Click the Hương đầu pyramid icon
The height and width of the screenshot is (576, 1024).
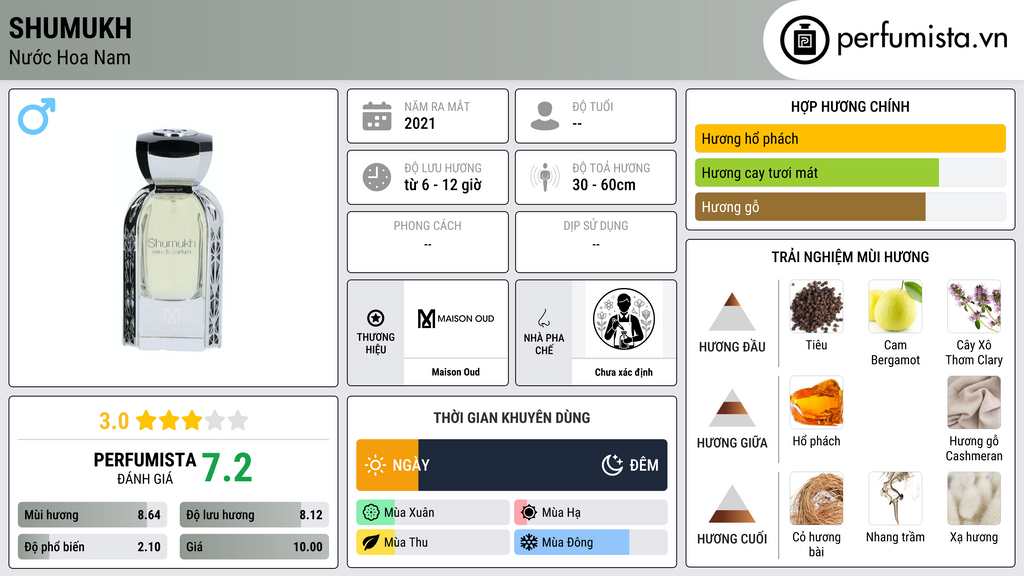pyautogui.click(x=732, y=312)
